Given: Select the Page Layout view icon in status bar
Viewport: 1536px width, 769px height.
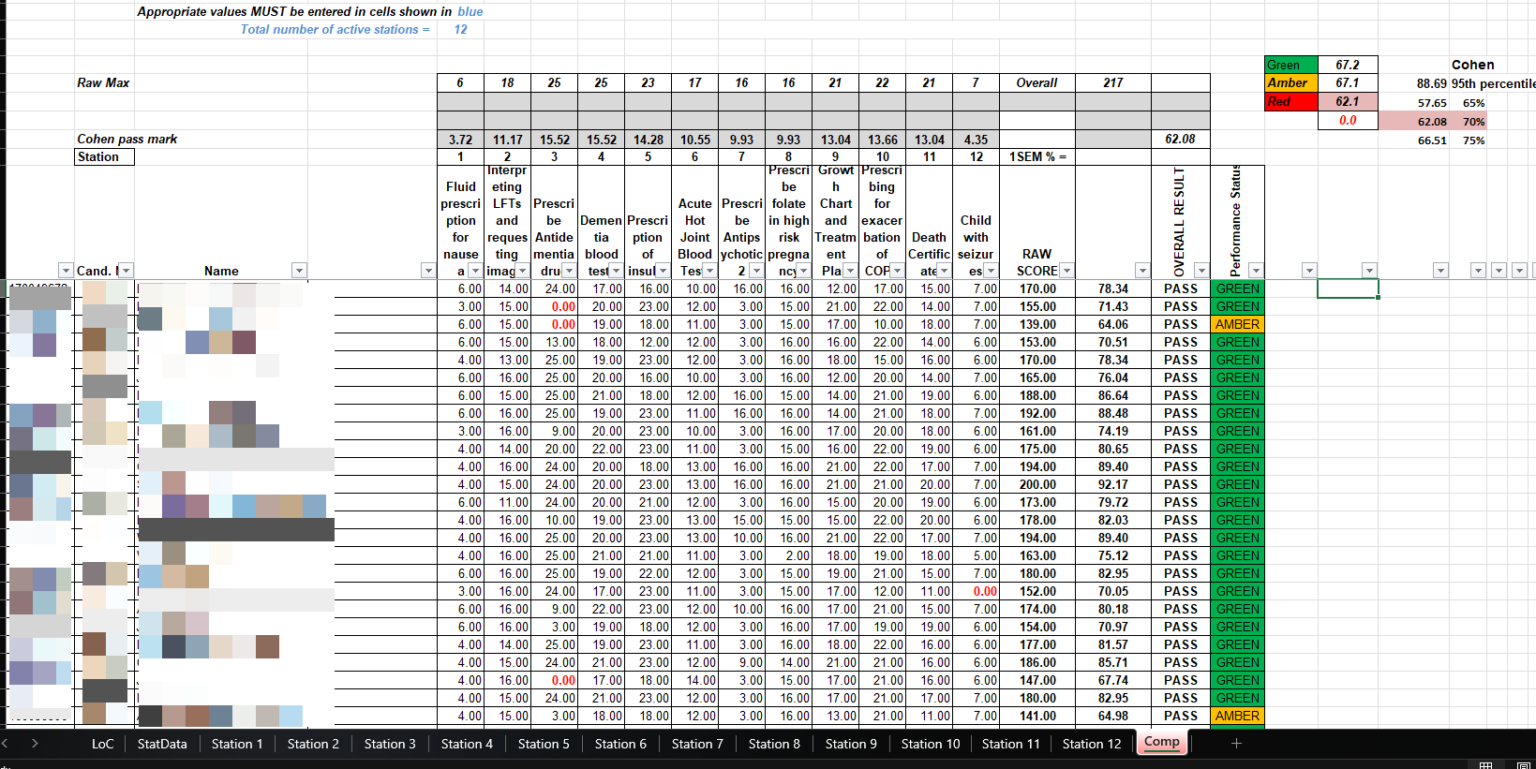Looking at the screenshot, I should tap(1520, 763).
